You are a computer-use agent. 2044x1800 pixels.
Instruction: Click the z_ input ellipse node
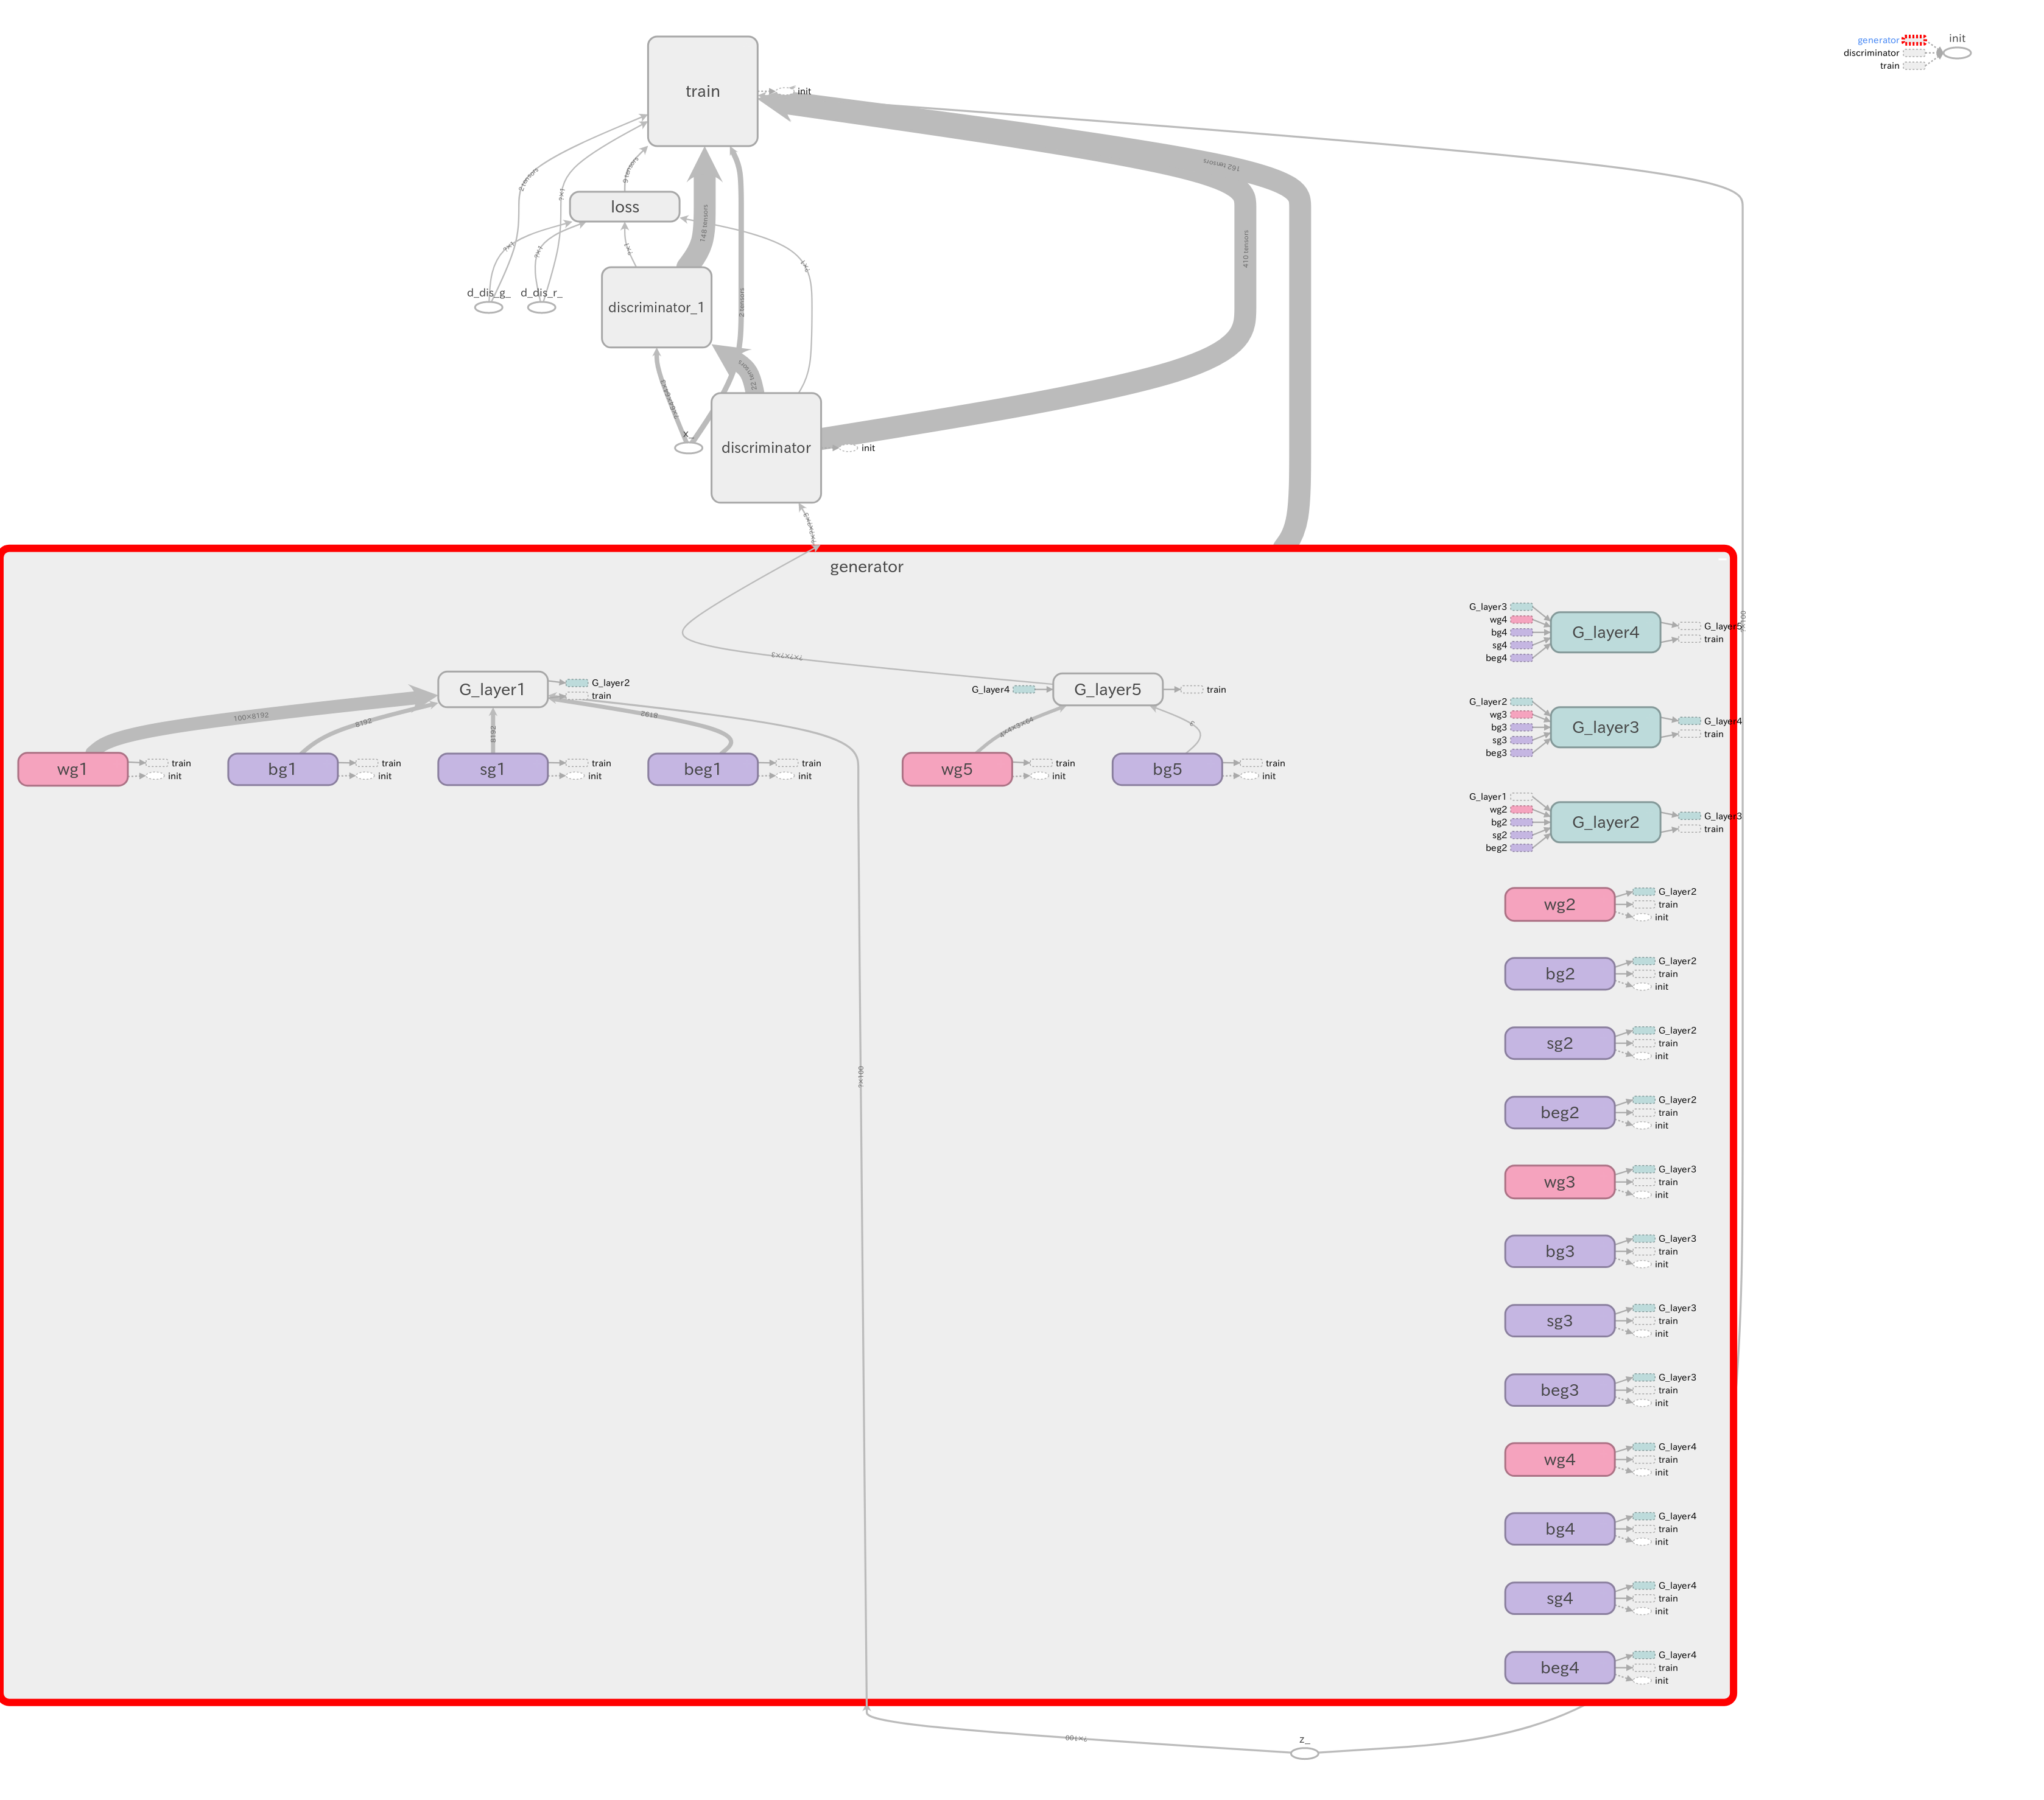[1304, 1753]
